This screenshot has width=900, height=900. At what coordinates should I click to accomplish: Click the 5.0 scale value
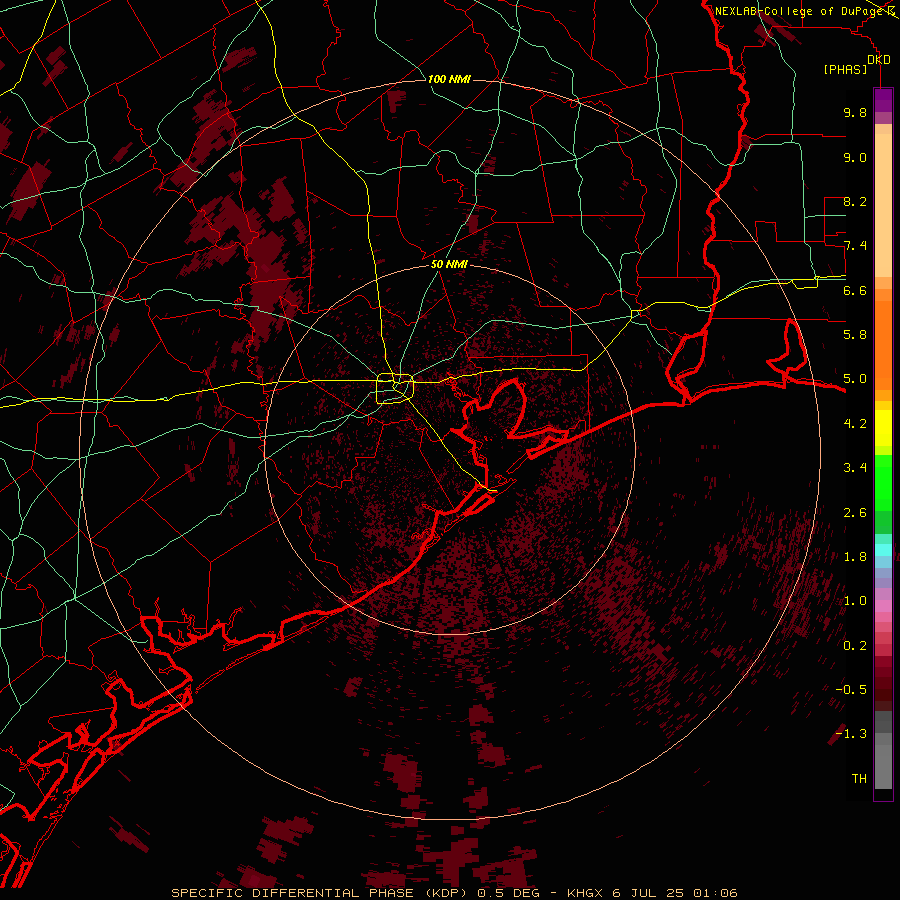[x=855, y=379]
